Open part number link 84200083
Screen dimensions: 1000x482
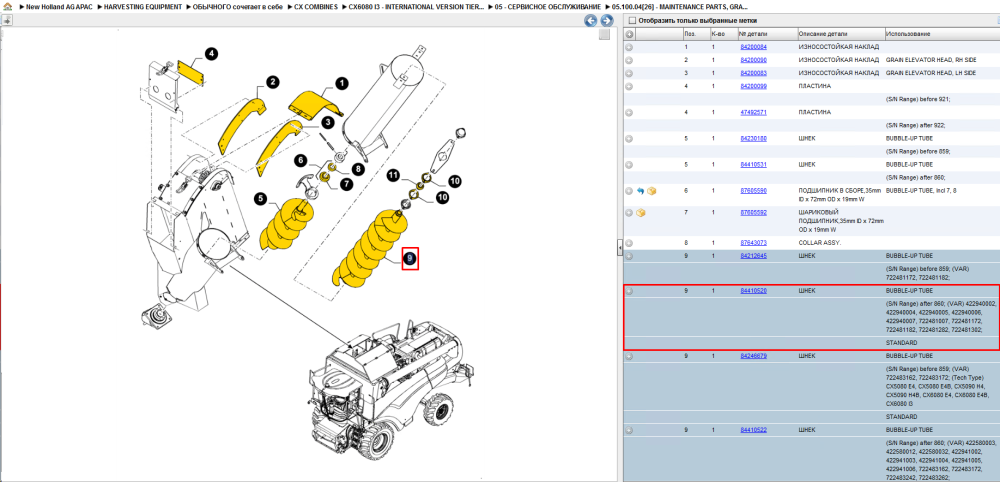[x=753, y=73]
